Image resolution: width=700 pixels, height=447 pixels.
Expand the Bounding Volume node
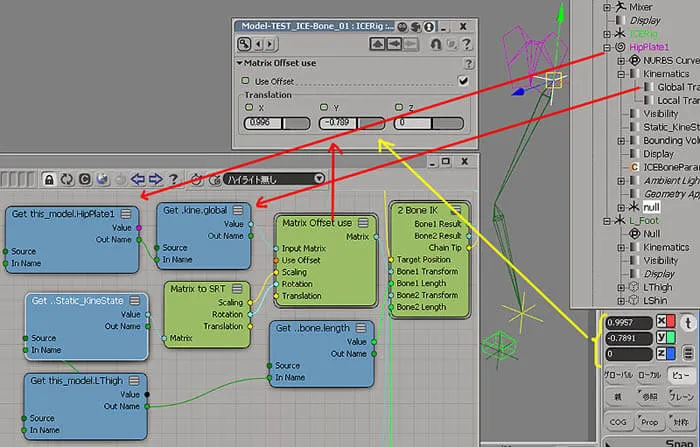(x=621, y=141)
